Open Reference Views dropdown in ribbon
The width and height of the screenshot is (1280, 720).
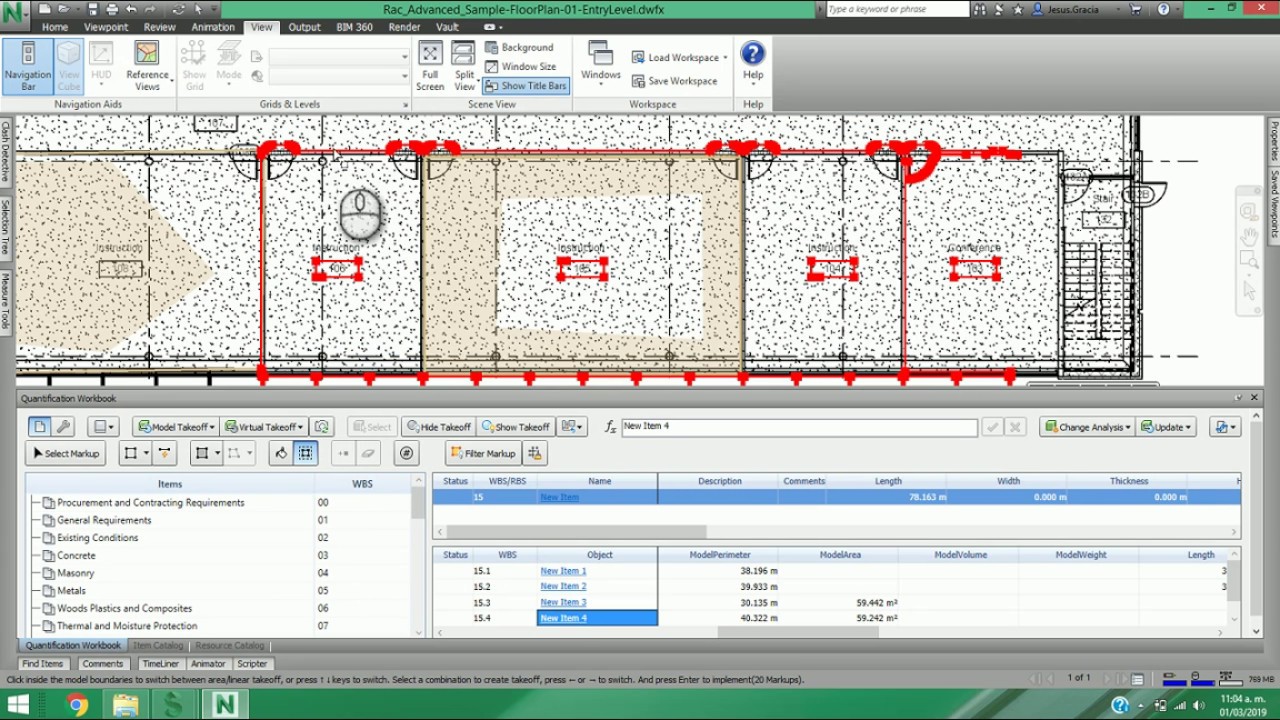coord(147,67)
